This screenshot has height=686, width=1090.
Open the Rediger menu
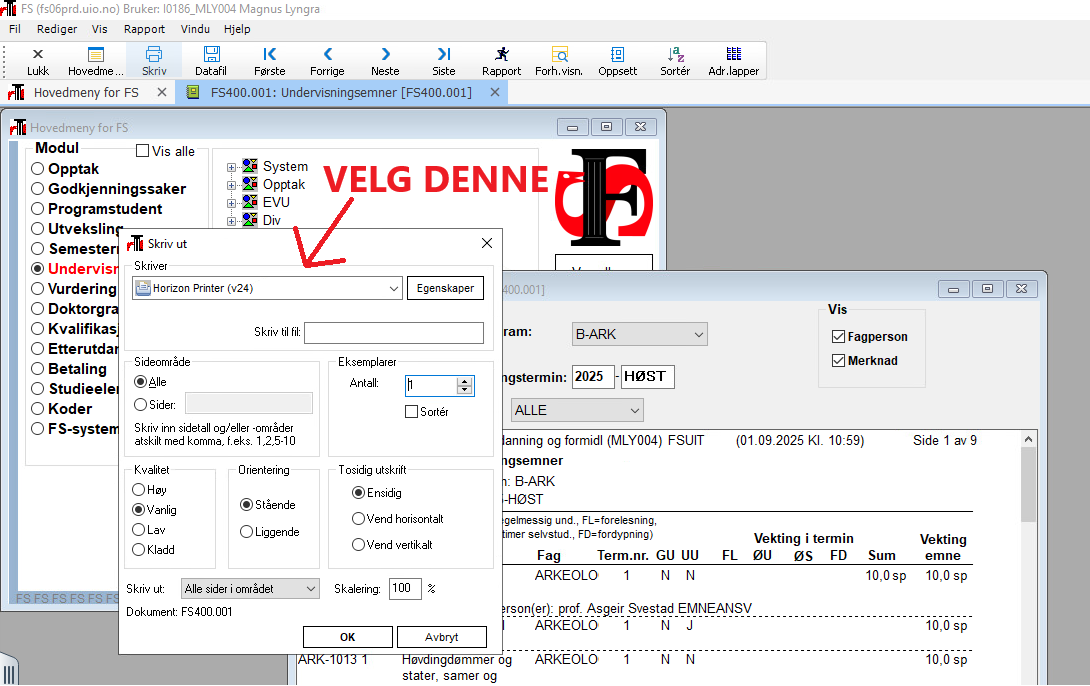coord(57,29)
